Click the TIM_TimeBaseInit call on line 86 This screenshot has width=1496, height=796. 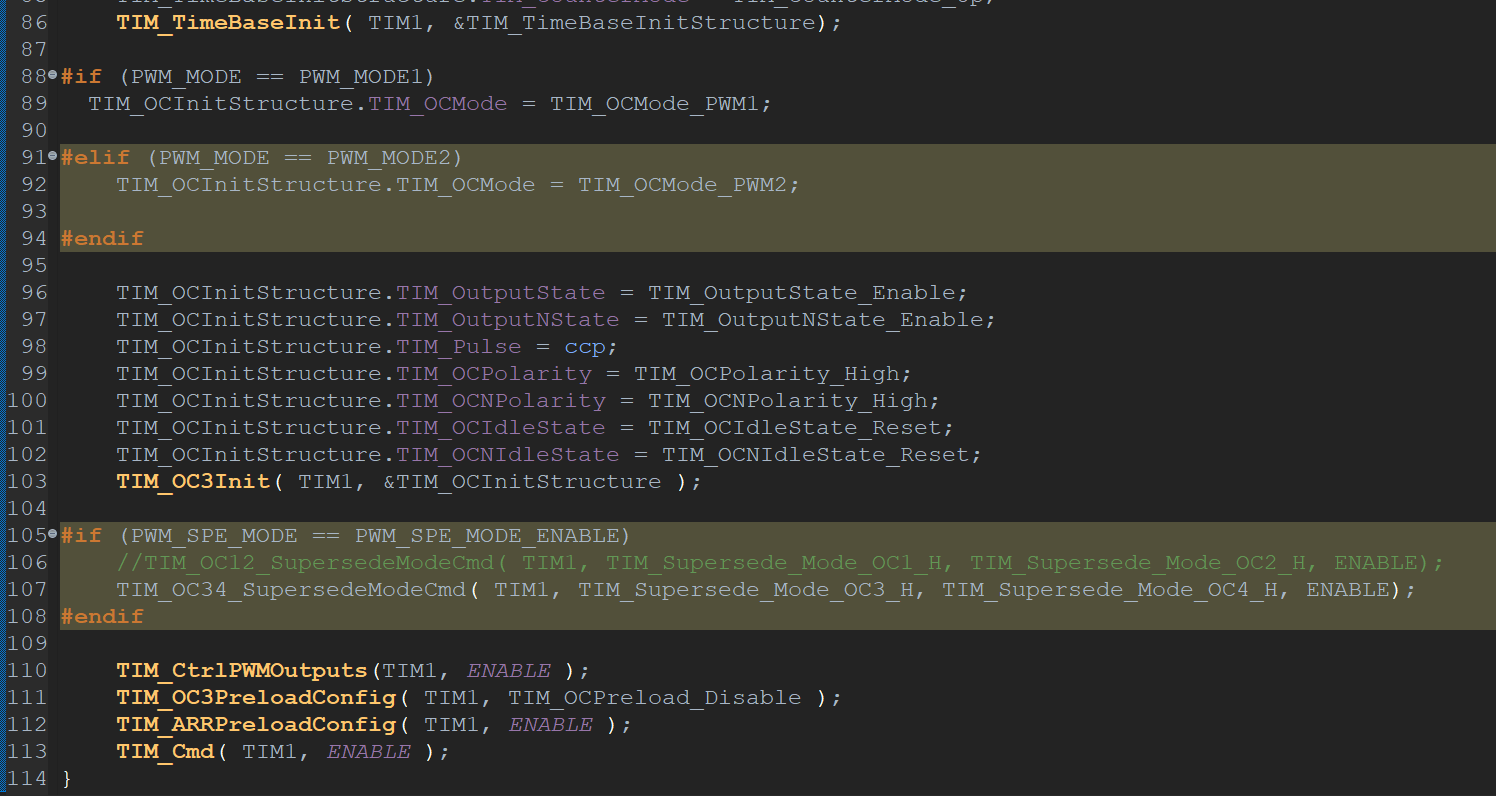(229, 22)
